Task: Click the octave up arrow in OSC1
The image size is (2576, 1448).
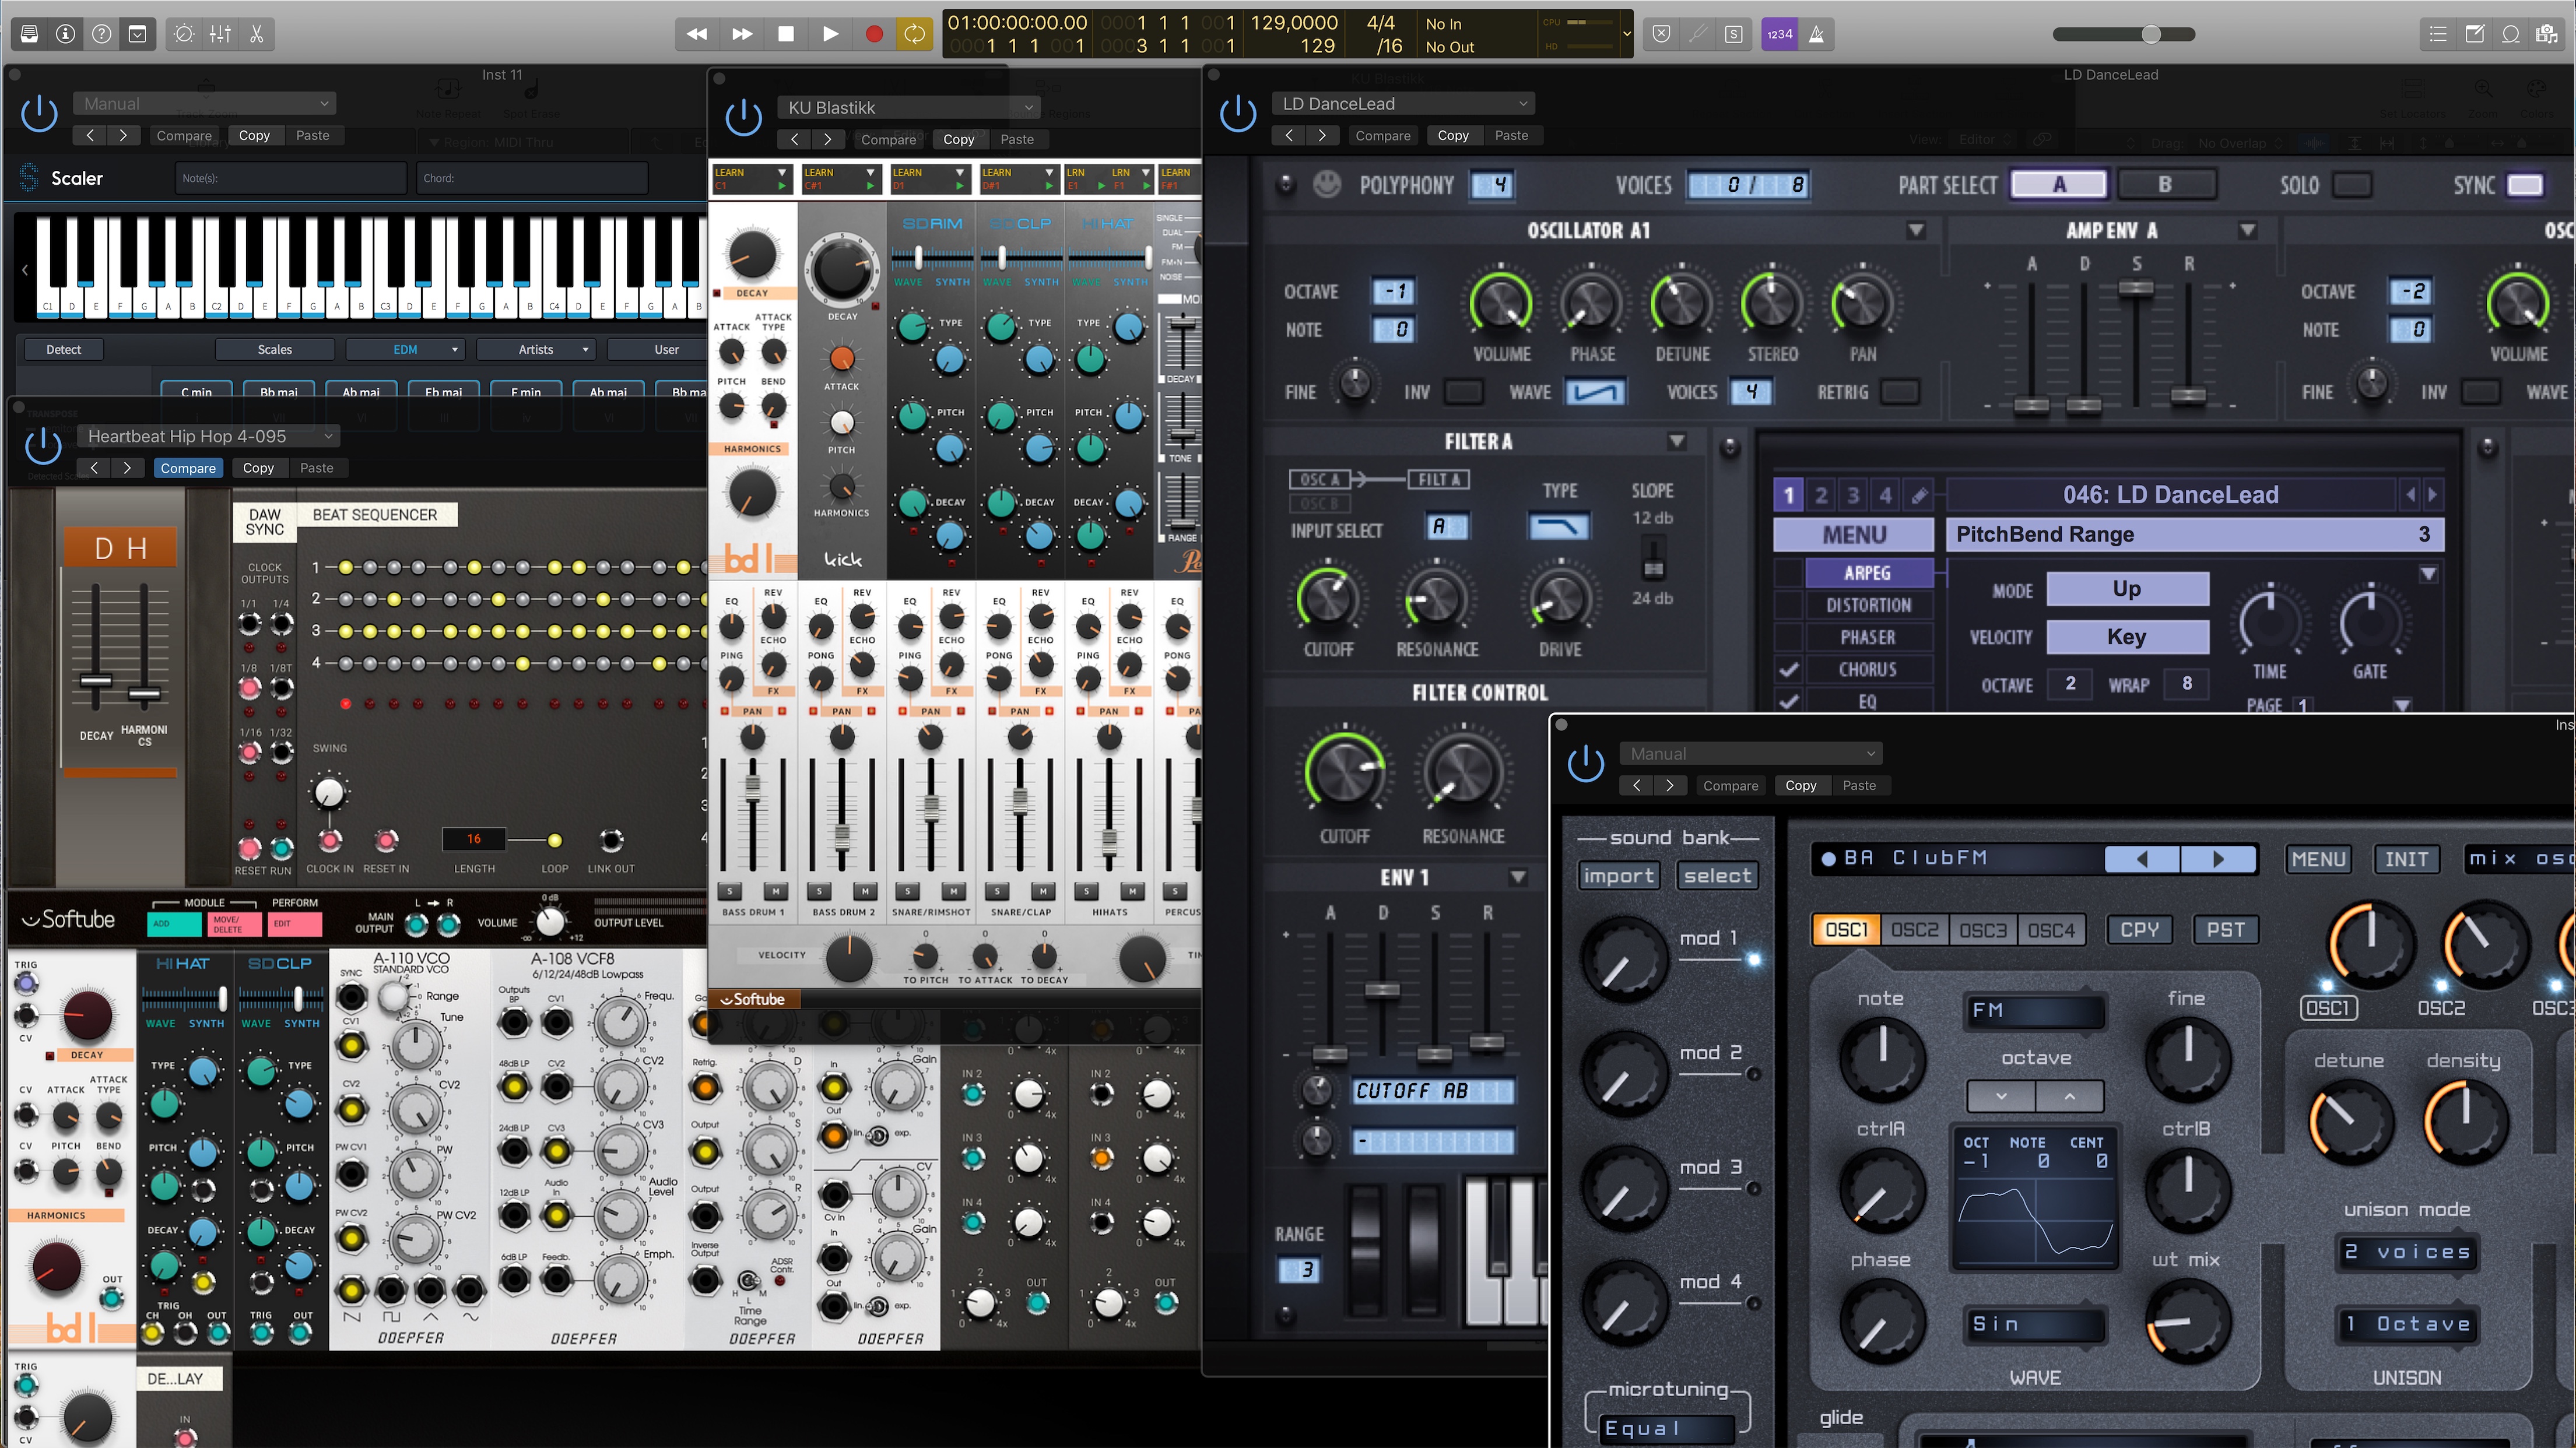Action: [x=2069, y=1097]
